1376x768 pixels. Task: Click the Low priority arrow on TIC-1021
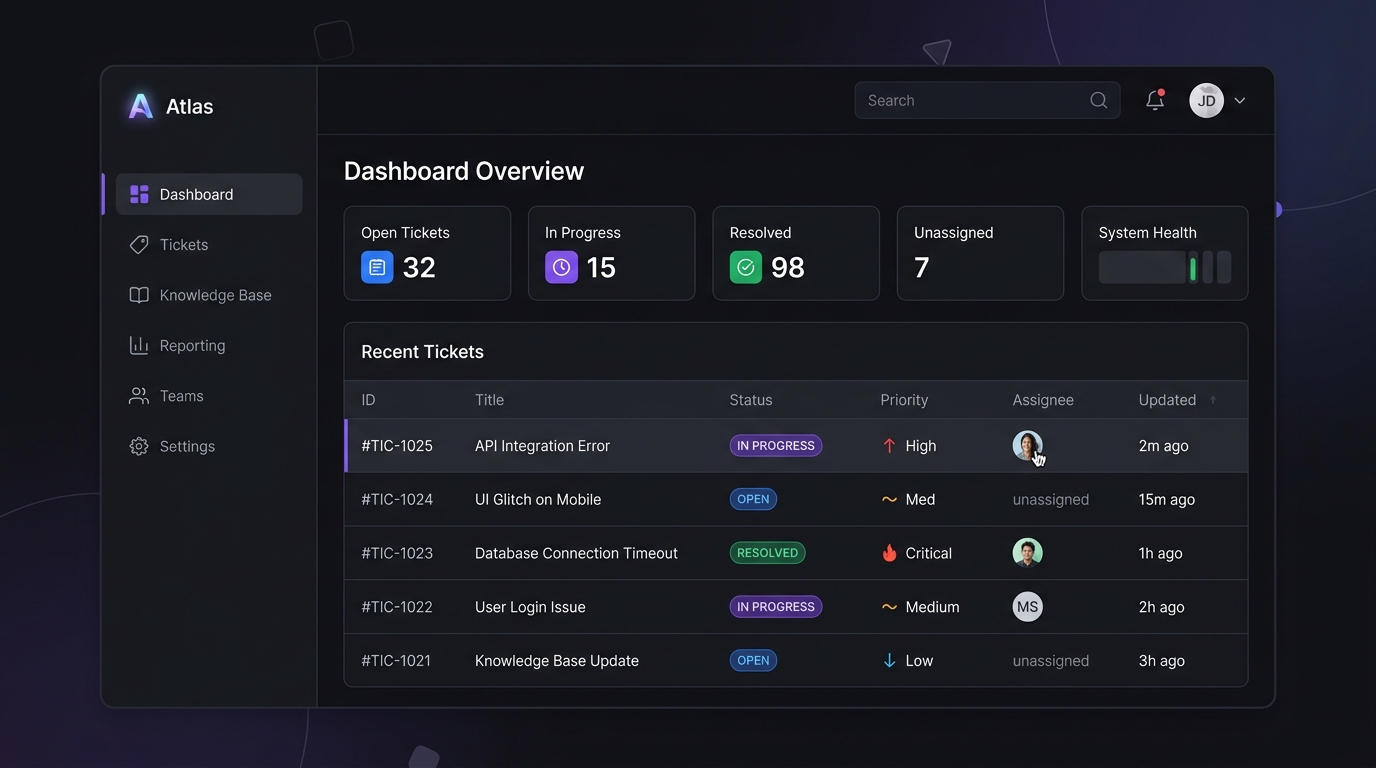point(889,661)
